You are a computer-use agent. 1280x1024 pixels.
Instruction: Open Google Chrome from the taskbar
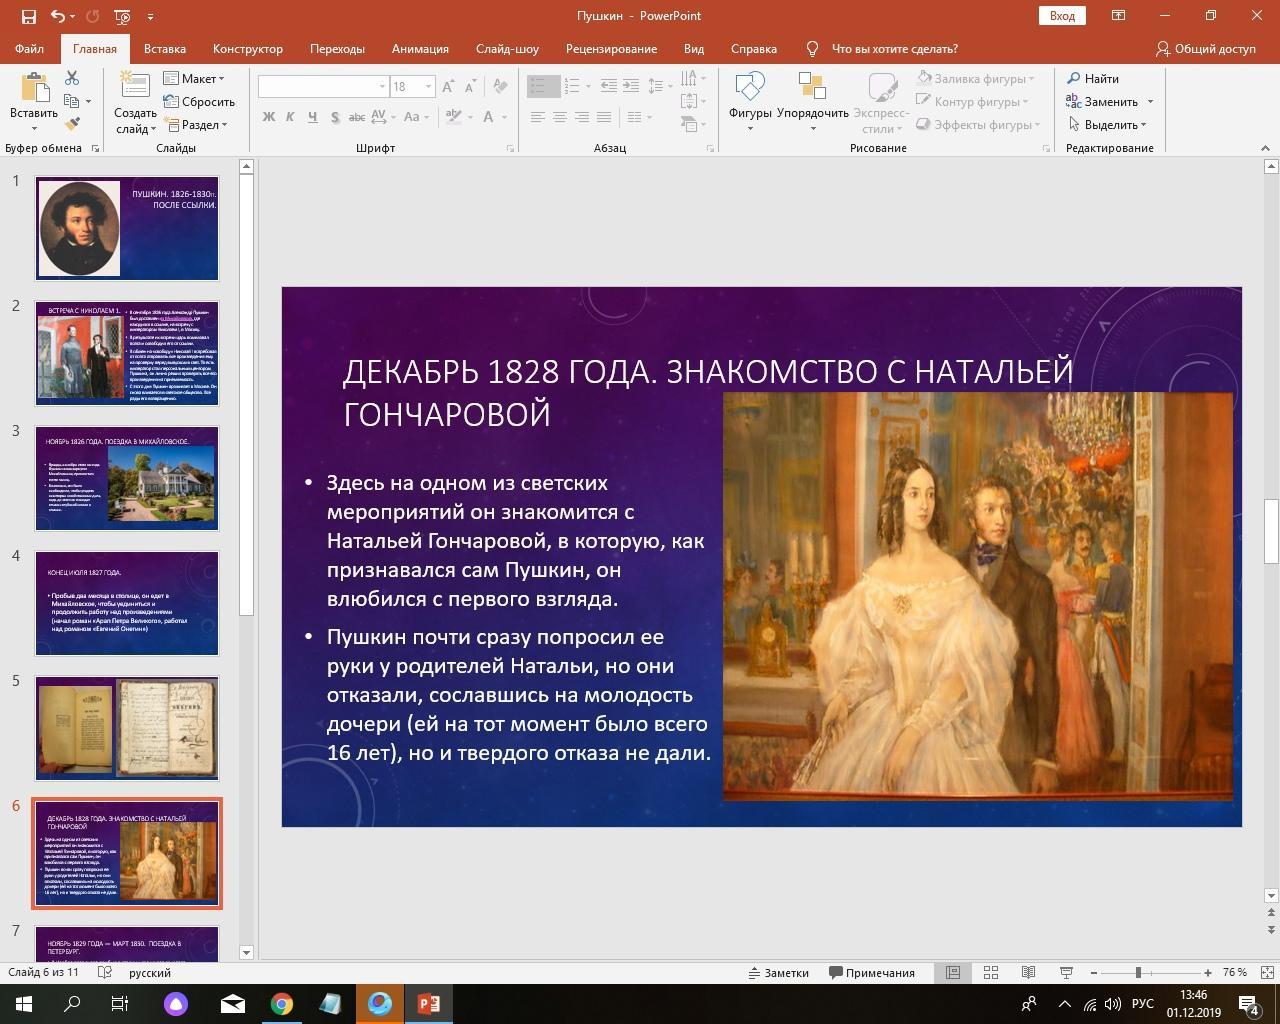coord(282,1003)
